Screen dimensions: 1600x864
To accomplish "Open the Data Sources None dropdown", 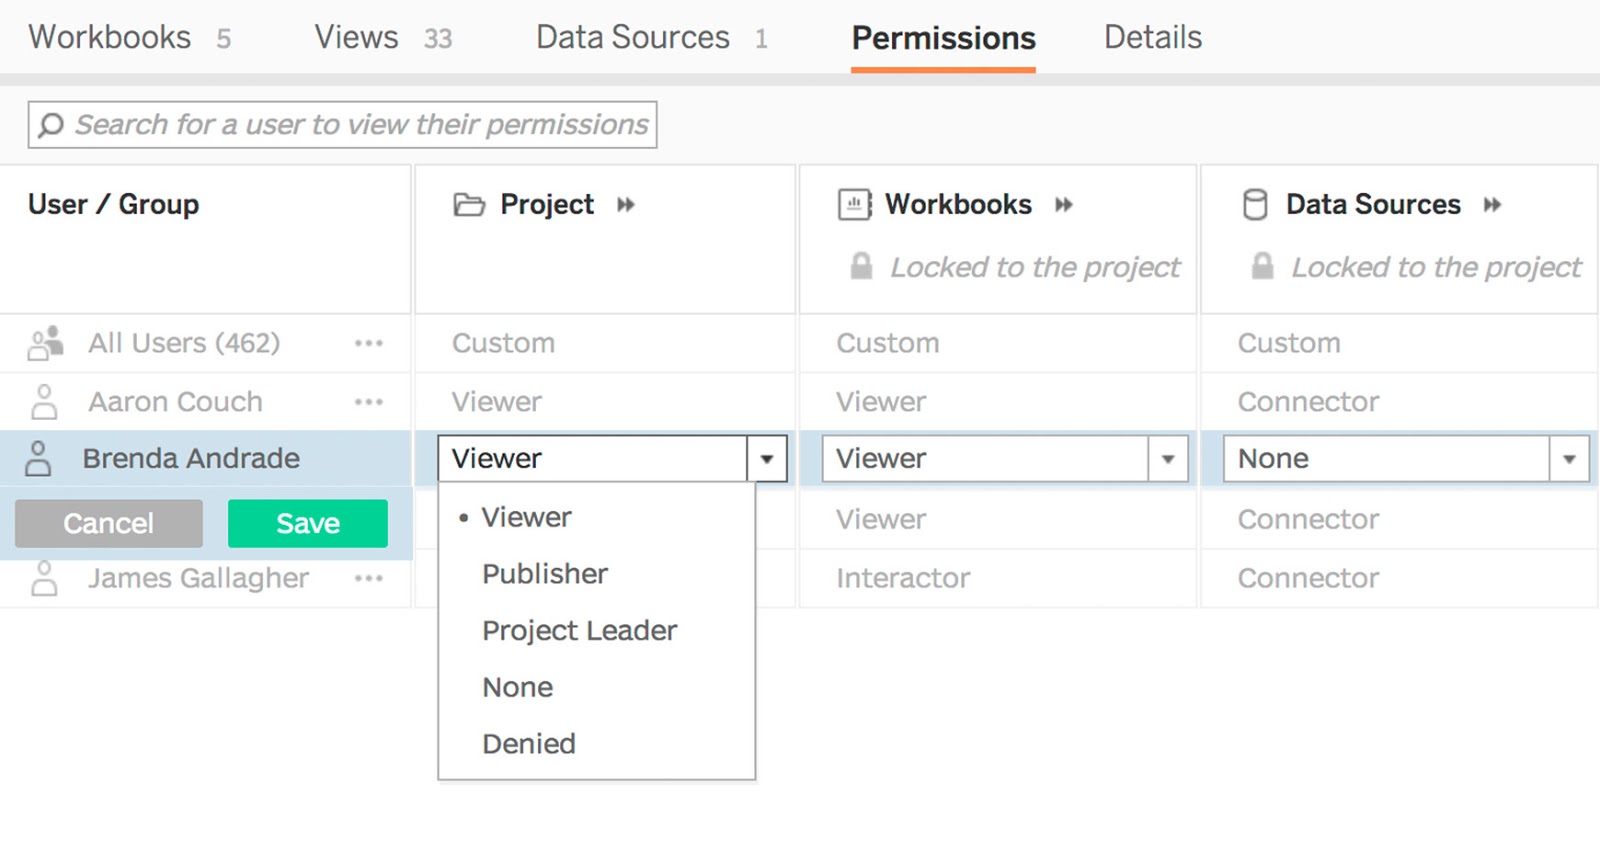I will [x=1569, y=458].
